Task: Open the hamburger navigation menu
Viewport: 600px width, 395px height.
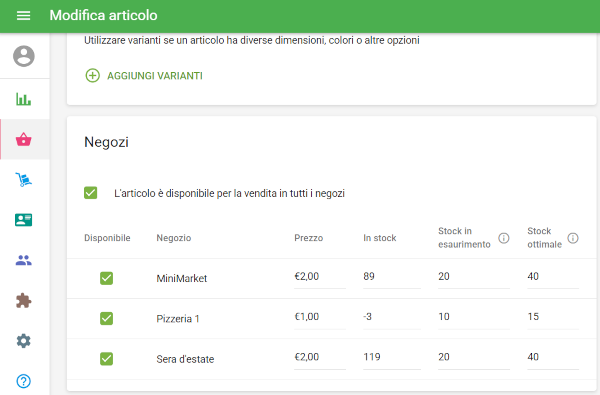Action: (23, 15)
